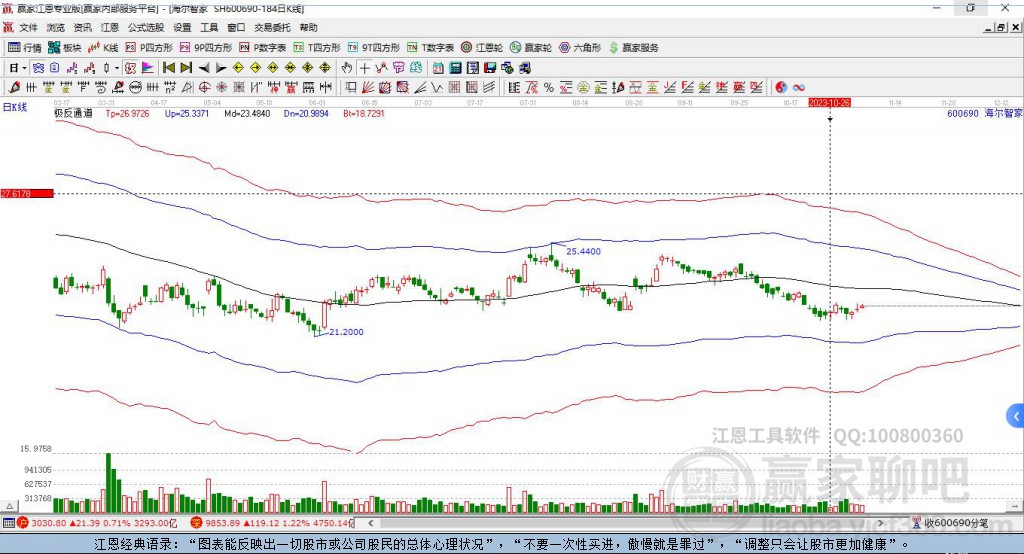Click the 日K线 chart label
The image size is (1024, 554).
tap(14, 107)
